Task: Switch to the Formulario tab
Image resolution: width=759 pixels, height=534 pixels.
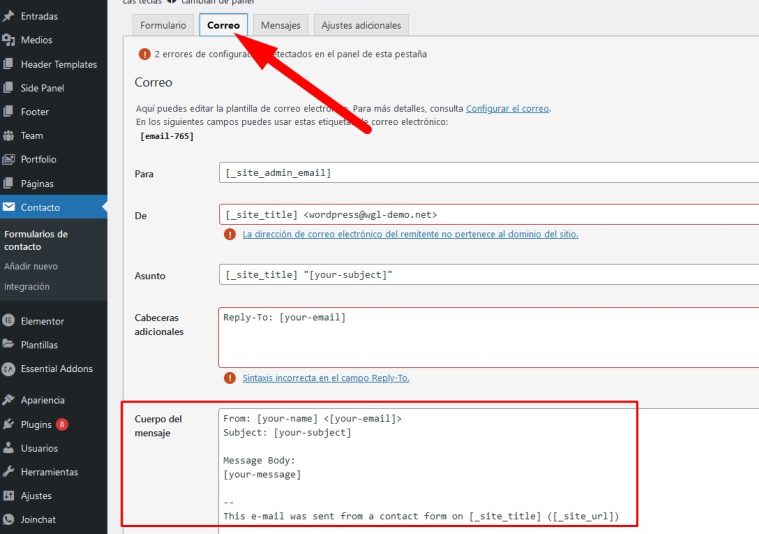Action: (x=162, y=24)
